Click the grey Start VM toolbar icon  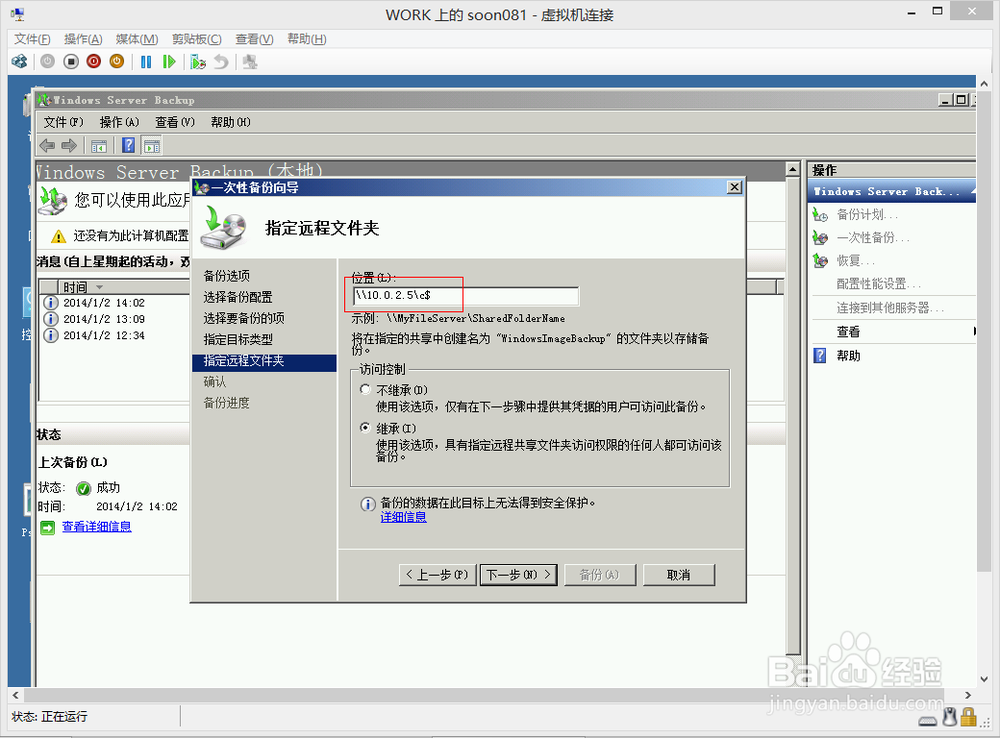(x=48, y=62)
